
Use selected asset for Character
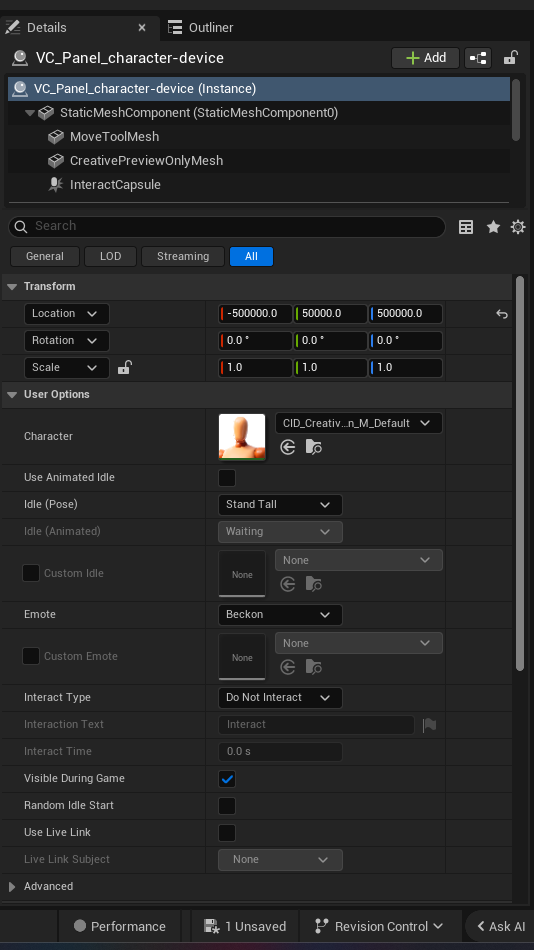pyautogui.click(x=288, y=447)
